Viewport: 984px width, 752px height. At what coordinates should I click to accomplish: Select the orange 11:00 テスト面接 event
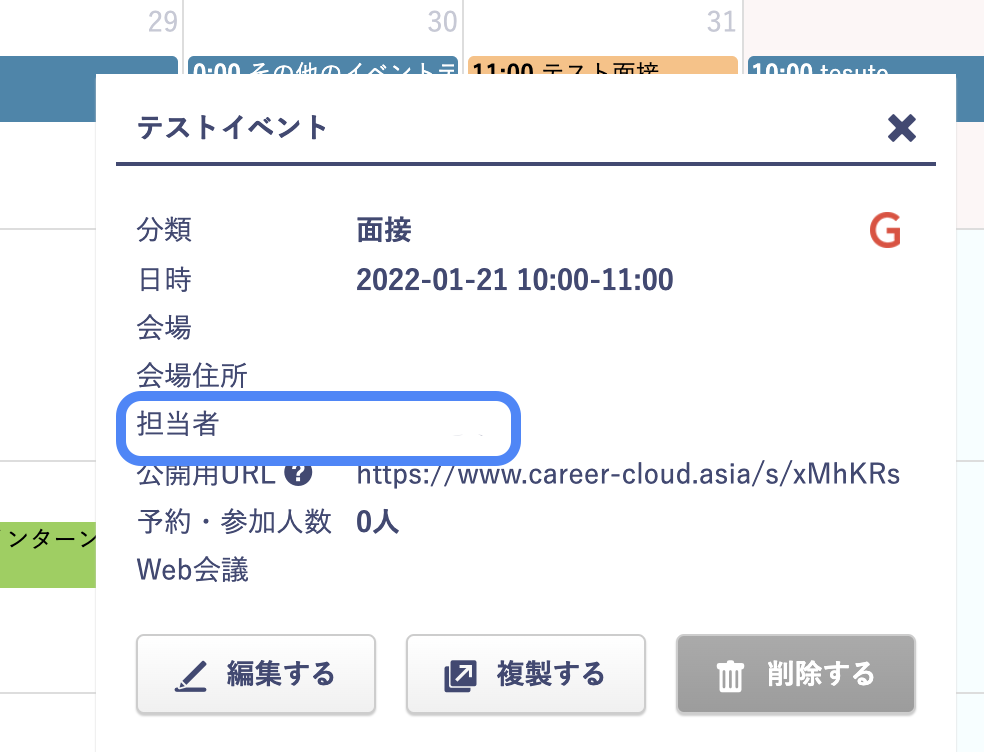click(602, 64)
